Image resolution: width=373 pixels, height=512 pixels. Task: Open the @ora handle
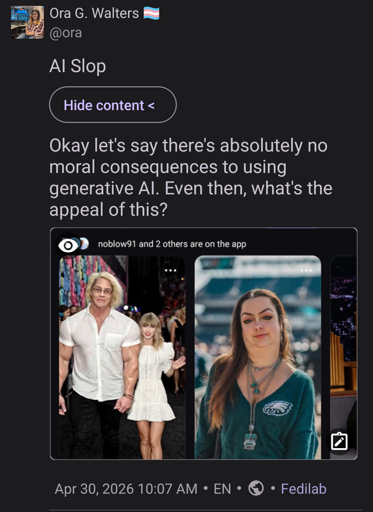point(66,33)
